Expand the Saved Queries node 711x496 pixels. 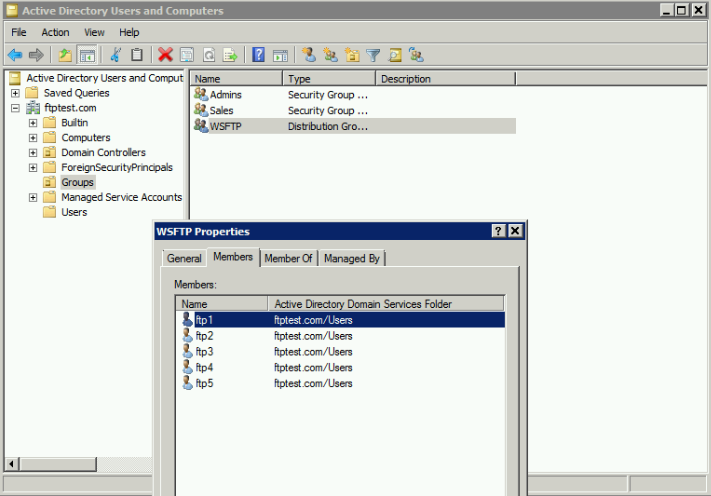[x=15, y=93]
